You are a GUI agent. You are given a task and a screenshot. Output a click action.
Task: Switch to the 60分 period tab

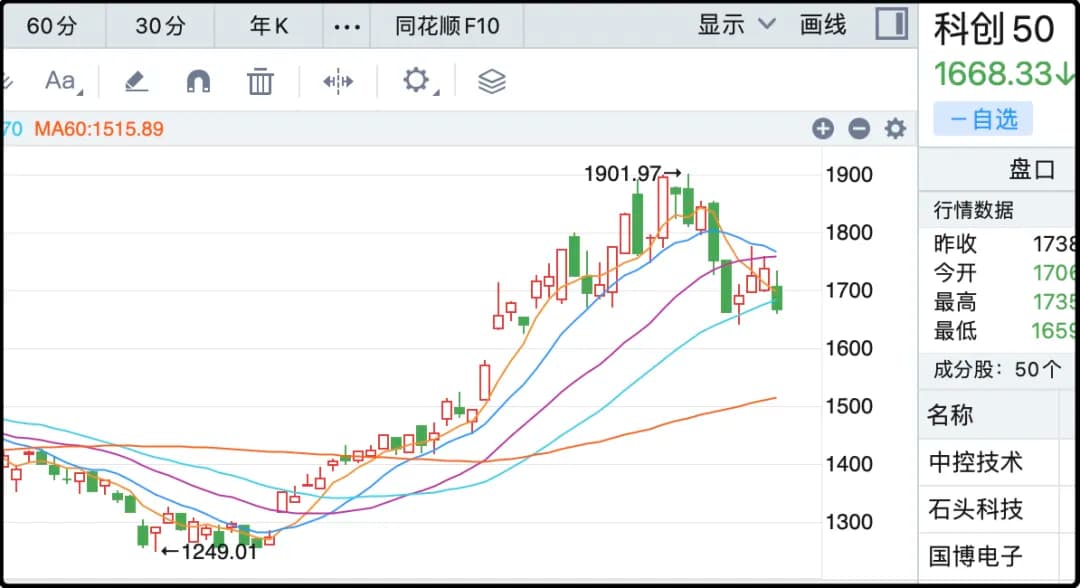[x=52, y=26]
